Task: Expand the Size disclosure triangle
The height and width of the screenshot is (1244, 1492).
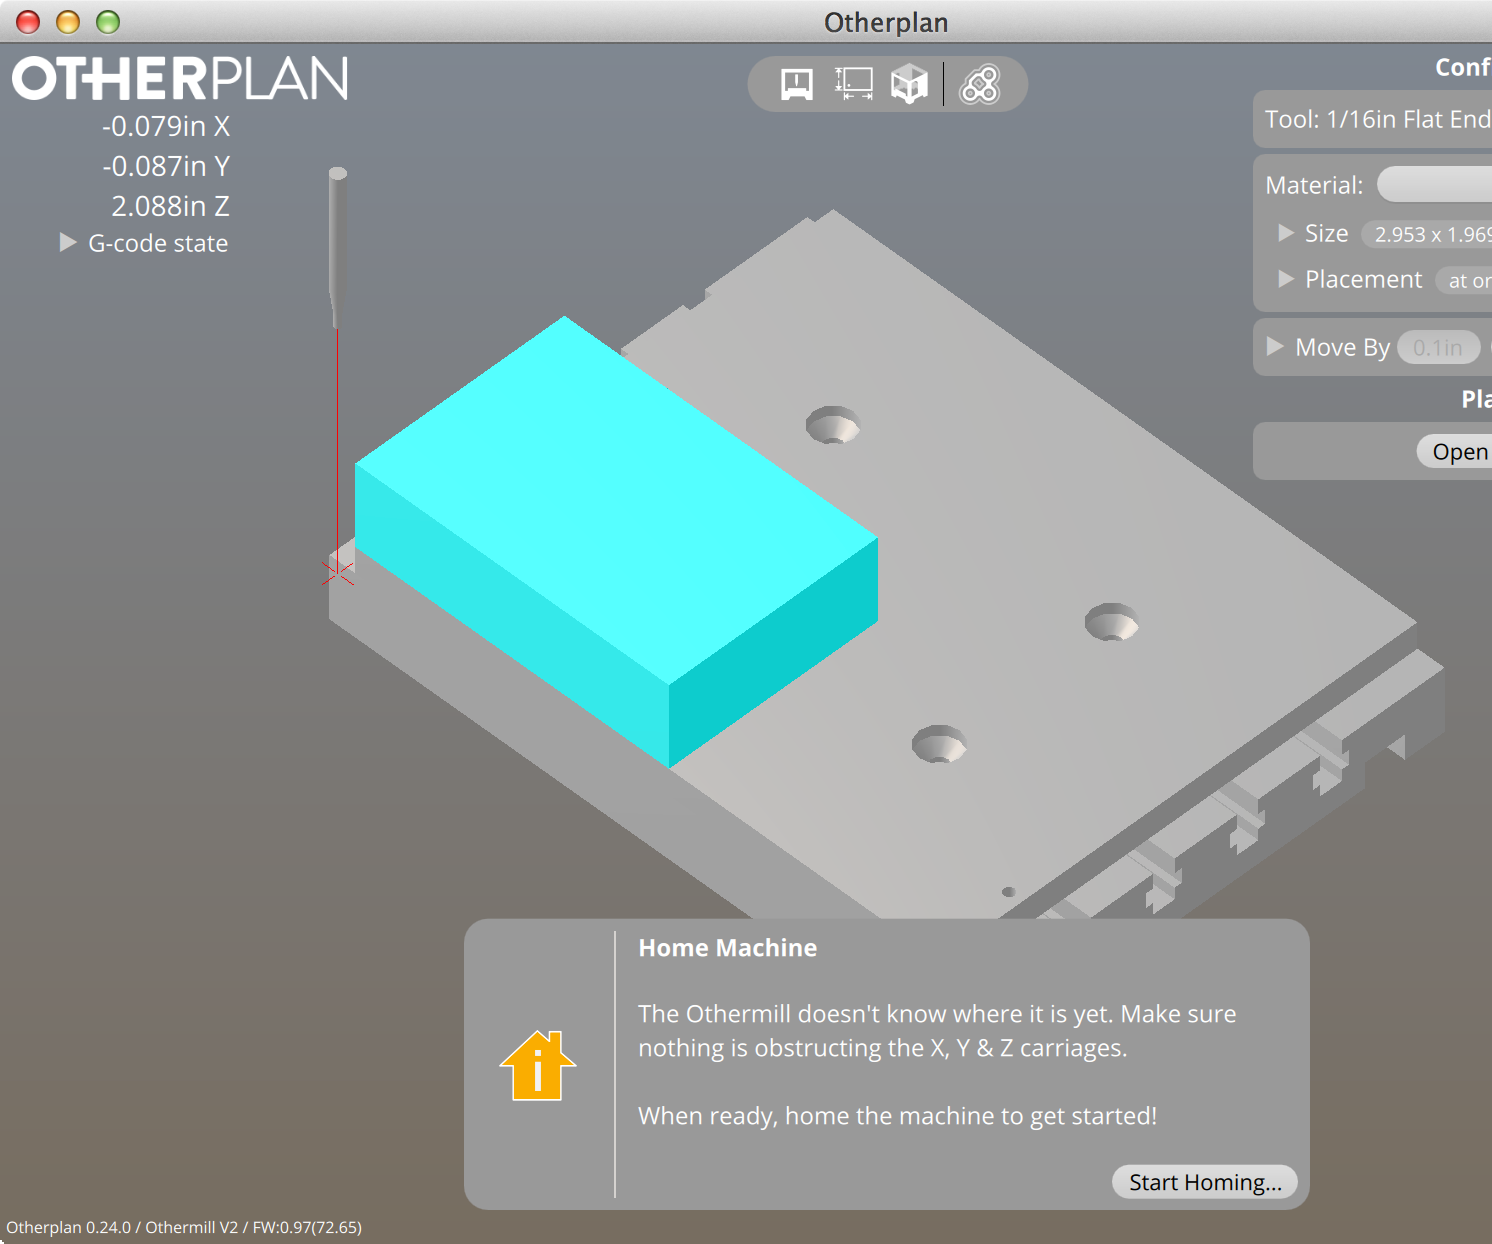Action: 1286,233
